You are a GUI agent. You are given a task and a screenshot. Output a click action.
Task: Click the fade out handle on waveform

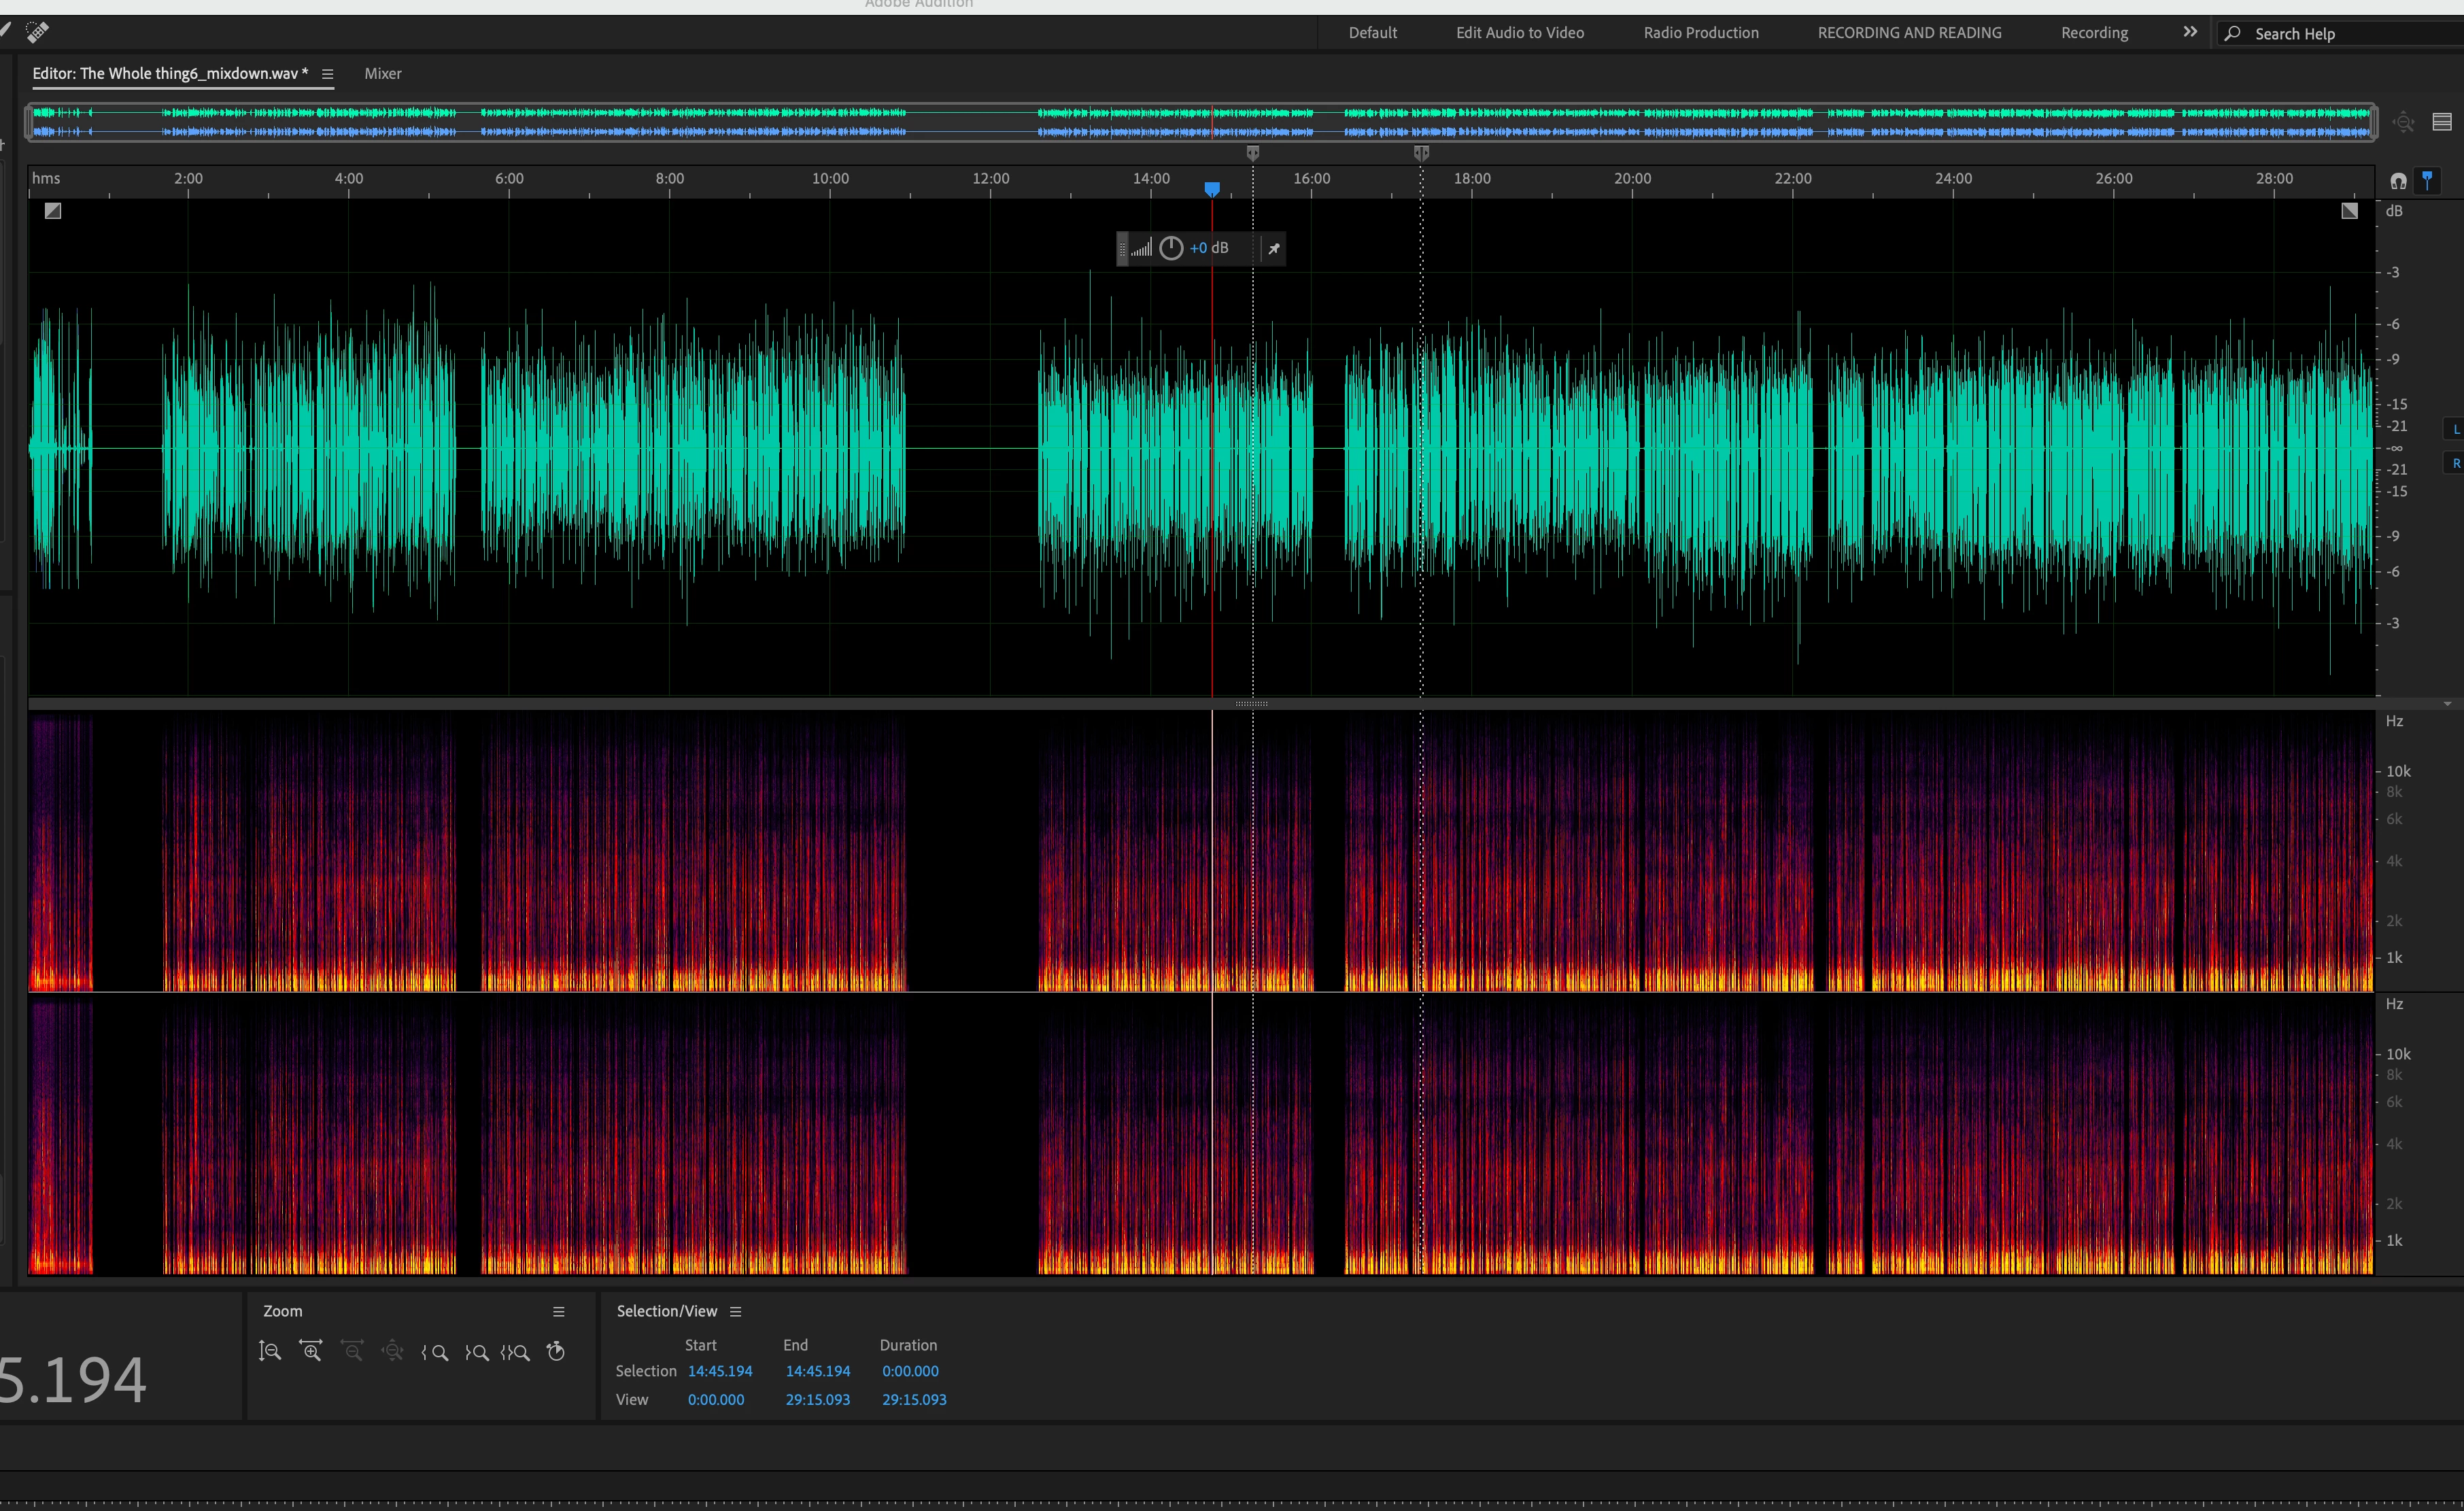pyautogui.click(x=2349, y=211)
